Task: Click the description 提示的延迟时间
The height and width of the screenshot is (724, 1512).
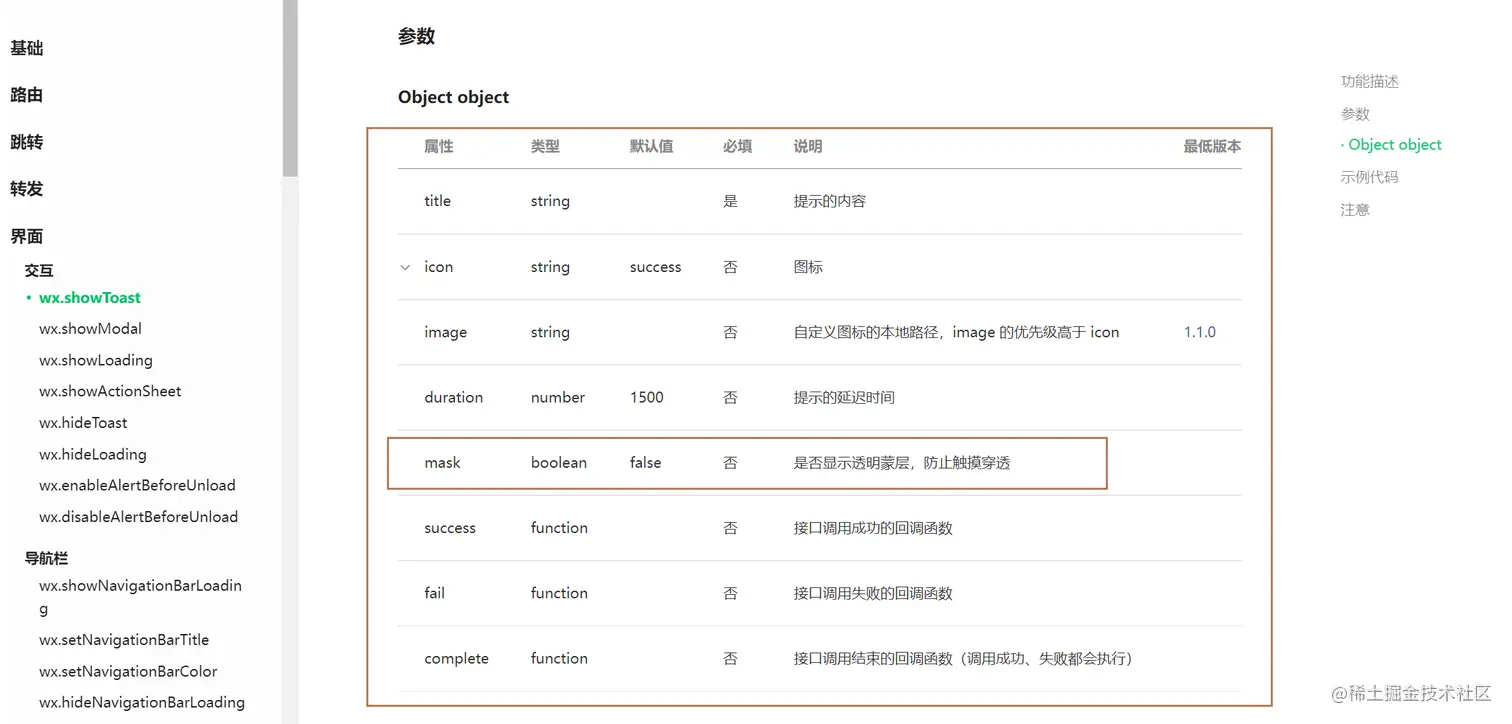Action: click(x=844, y=397)
